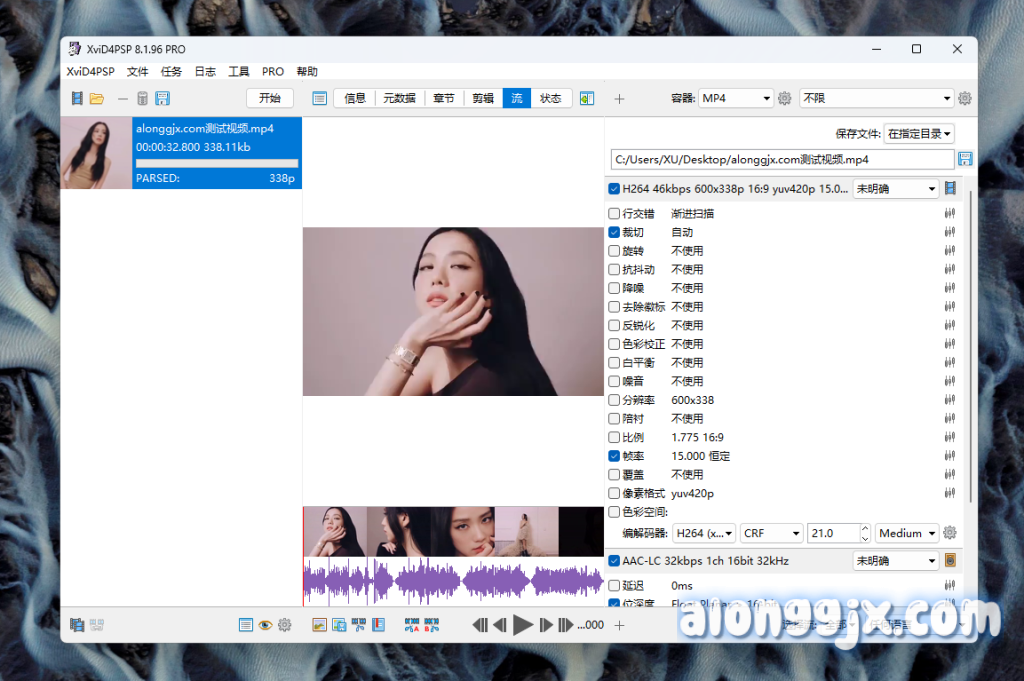Click the save icon beside output path
1024x681 pixels.
pyautogui.click(x=965, y=159)
